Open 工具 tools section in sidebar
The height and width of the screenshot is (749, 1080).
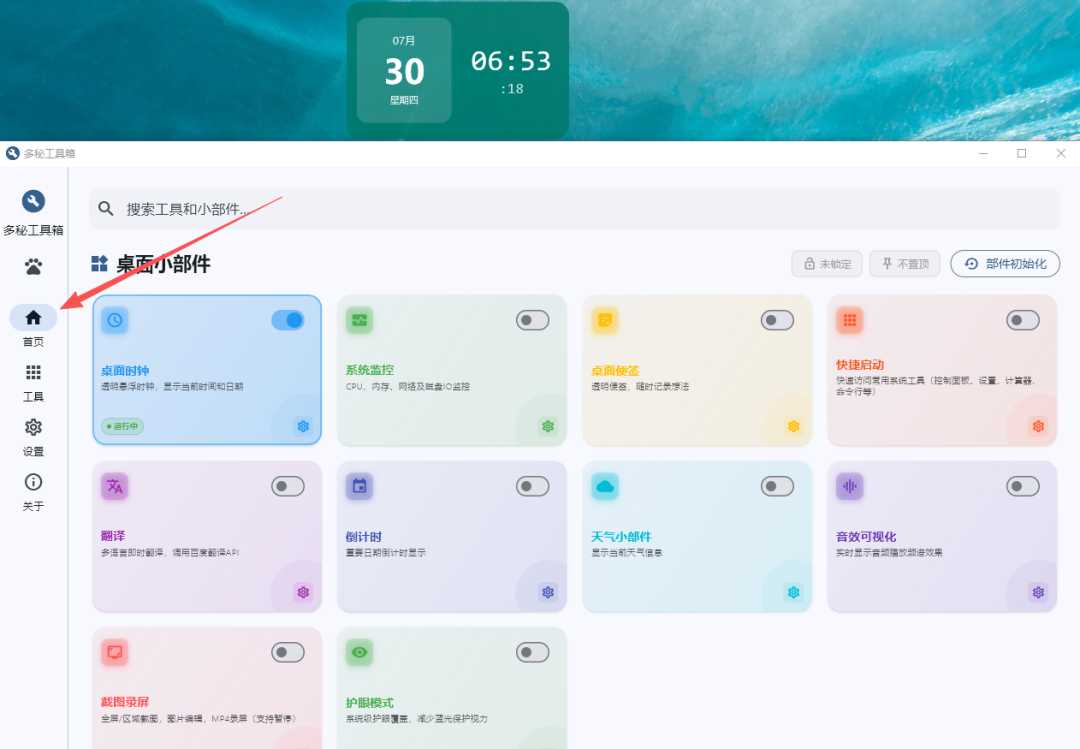pyautogui.click(x=33, y=382)
